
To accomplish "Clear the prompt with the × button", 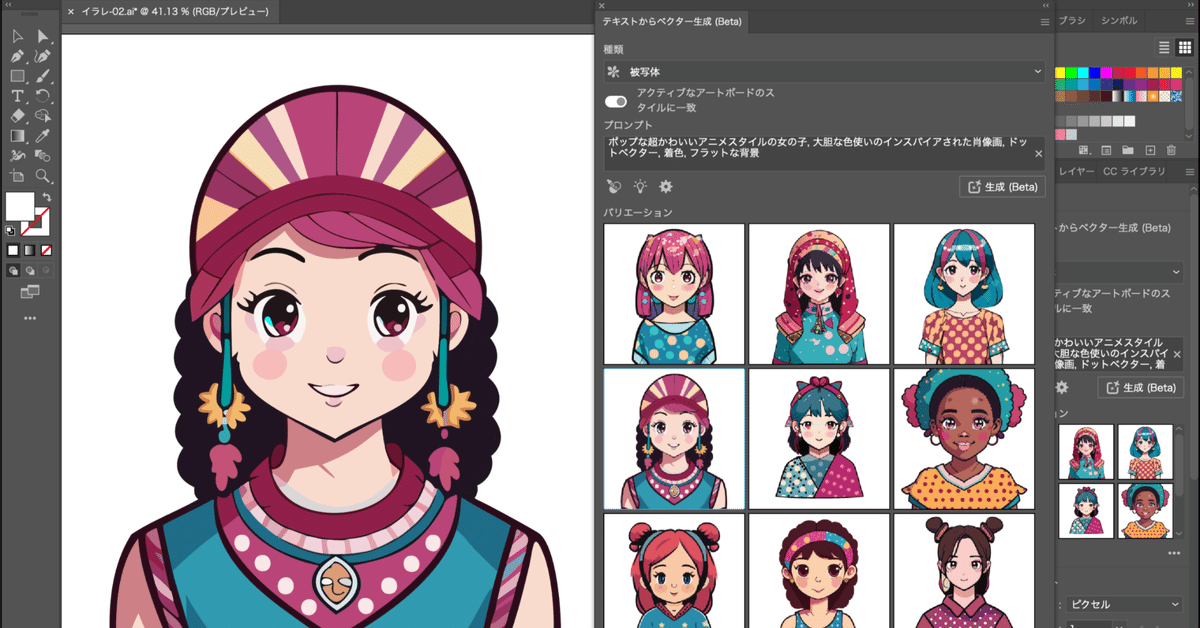I will [x=1039, y=154].
